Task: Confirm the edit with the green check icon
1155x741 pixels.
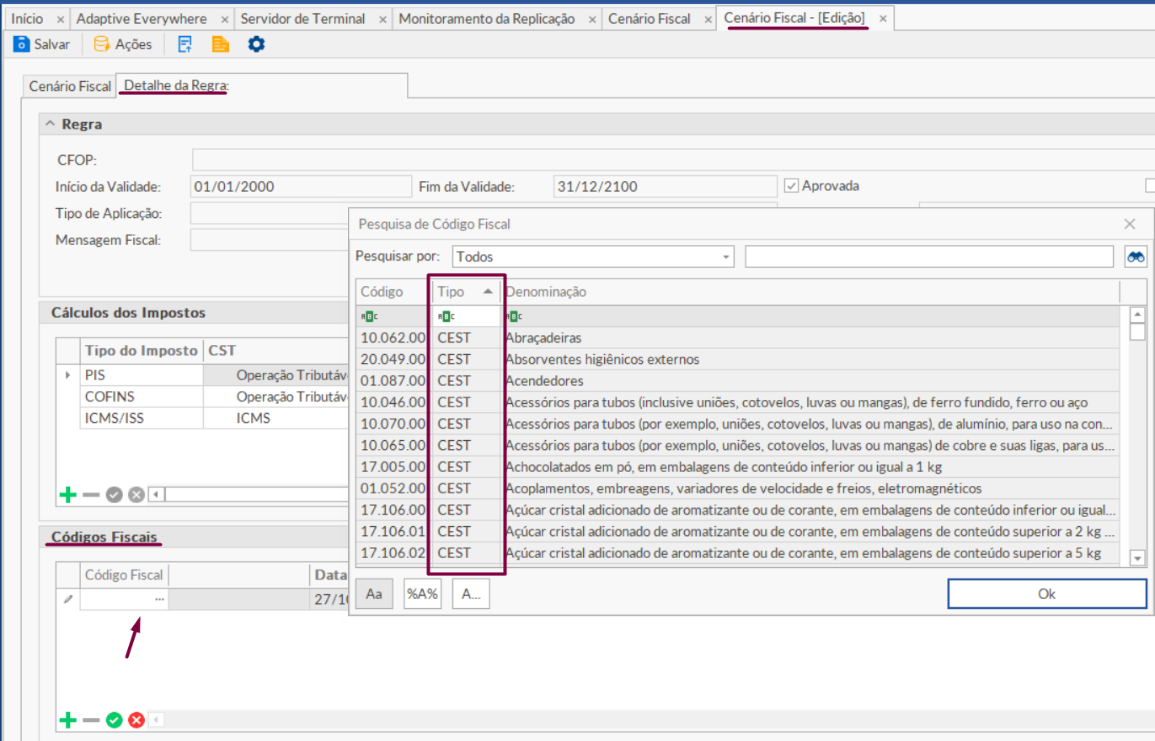Action: pyautogui.click(x=113, y=720)
